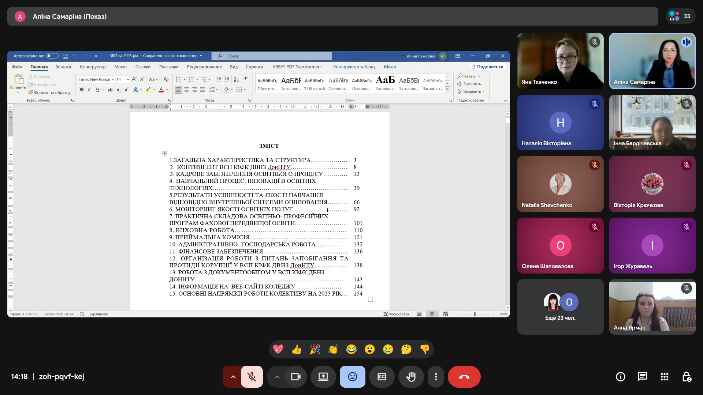Click the Find button in Word ribbon
Screen dimensions: 703x395
[x=467, y=76]
